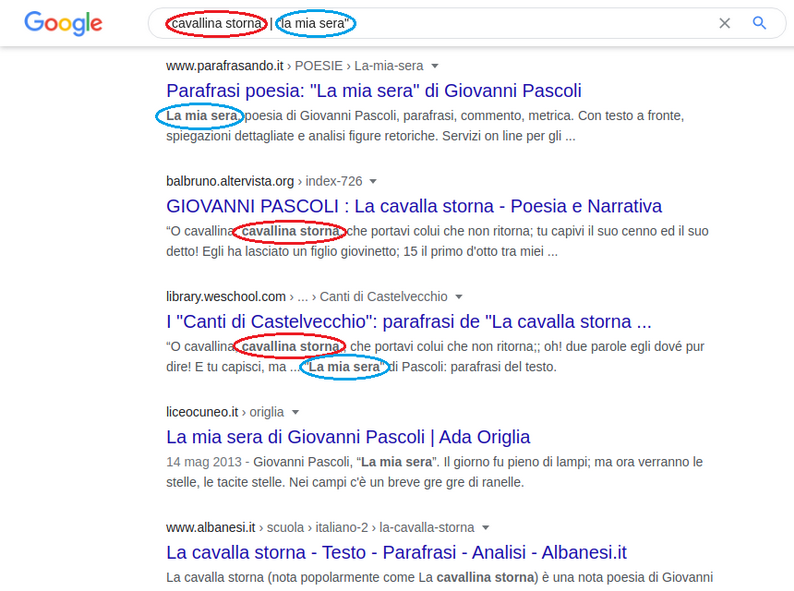Open the www.albanesi.it result dropdown arrow
Viewport: 794px width, 591px height.
pos(486,528)
